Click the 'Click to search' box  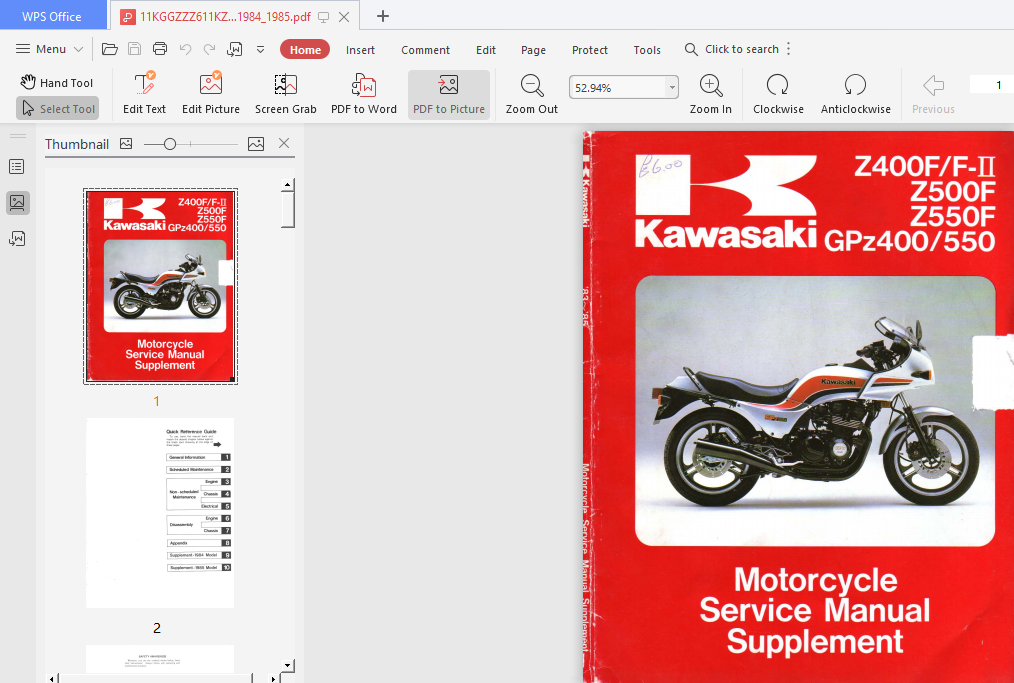coord(731,49)
